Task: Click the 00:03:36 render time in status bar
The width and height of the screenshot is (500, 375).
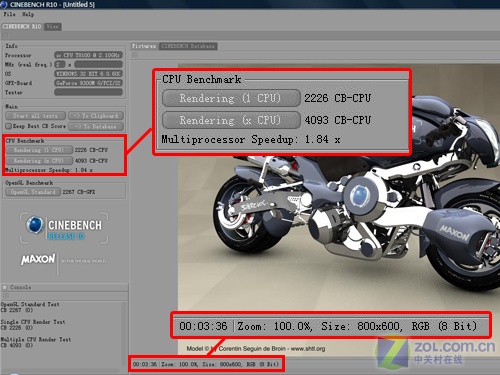Action: coord(145,364)
